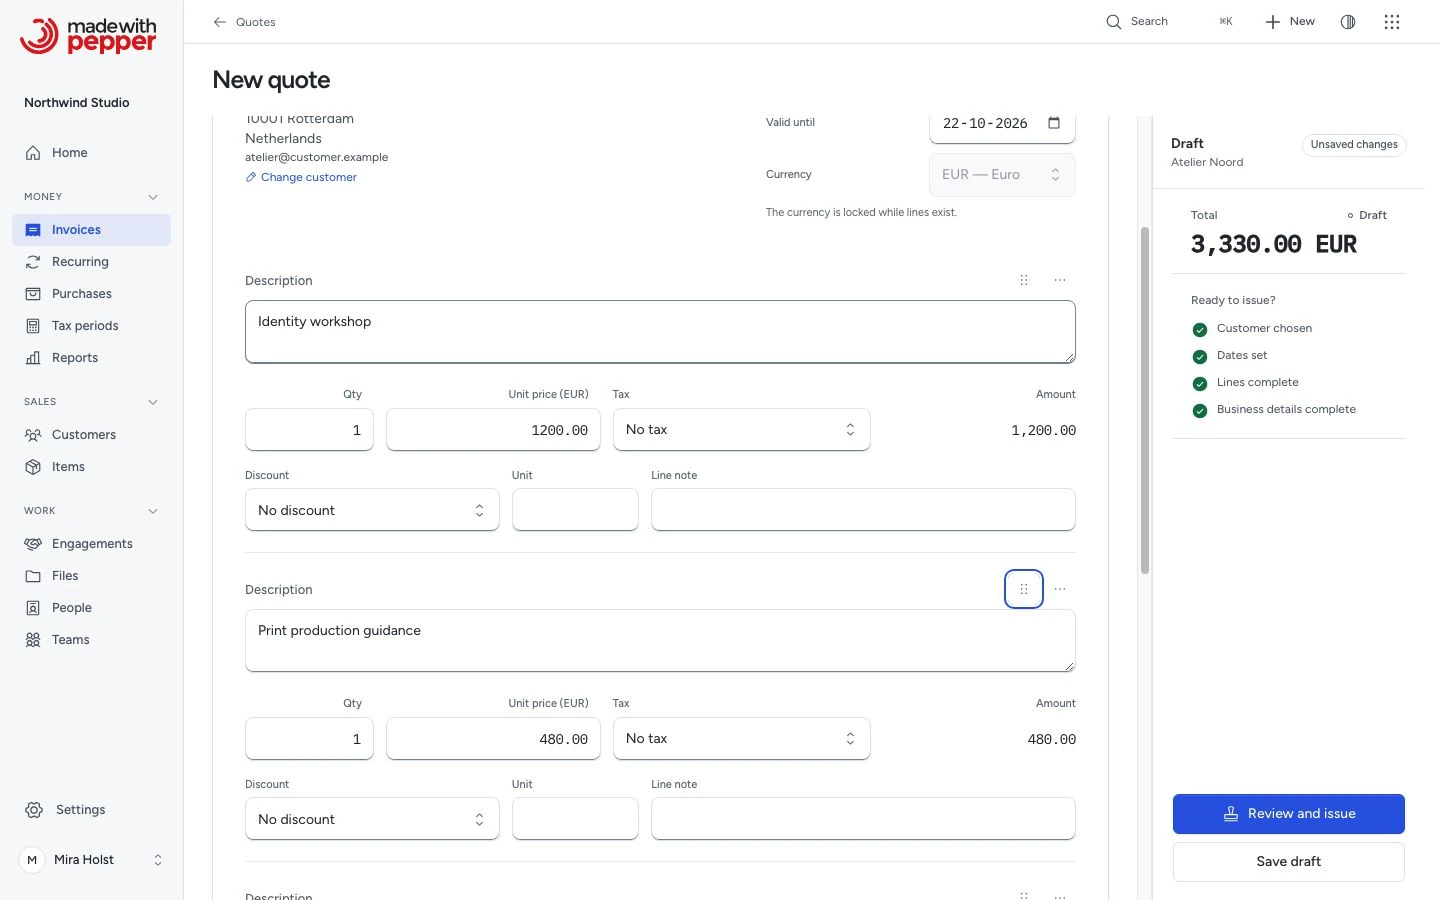This screenshot has height=900, width=1440.
Task: Toggle the dark/light theme icon
Action: pyautogui.click(x=1348, y=22)
